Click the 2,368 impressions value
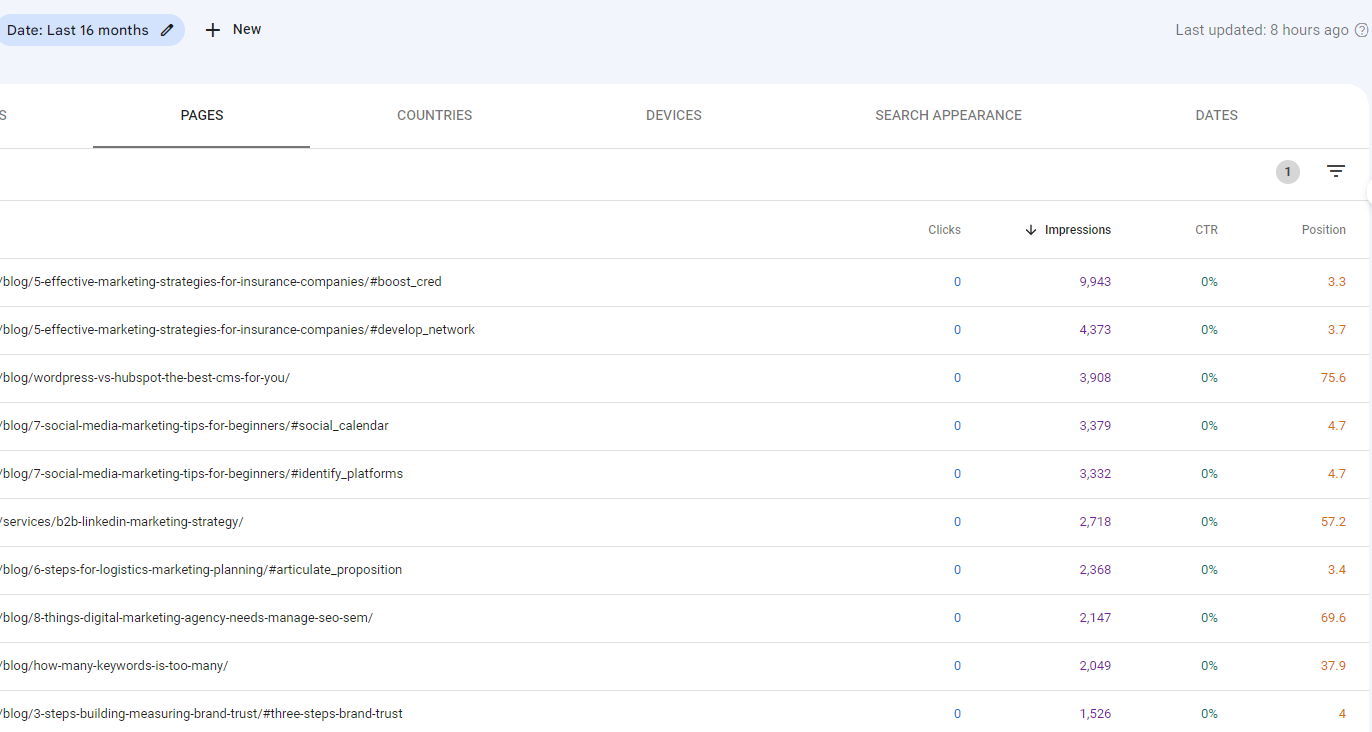 (x=1095, y=570)
